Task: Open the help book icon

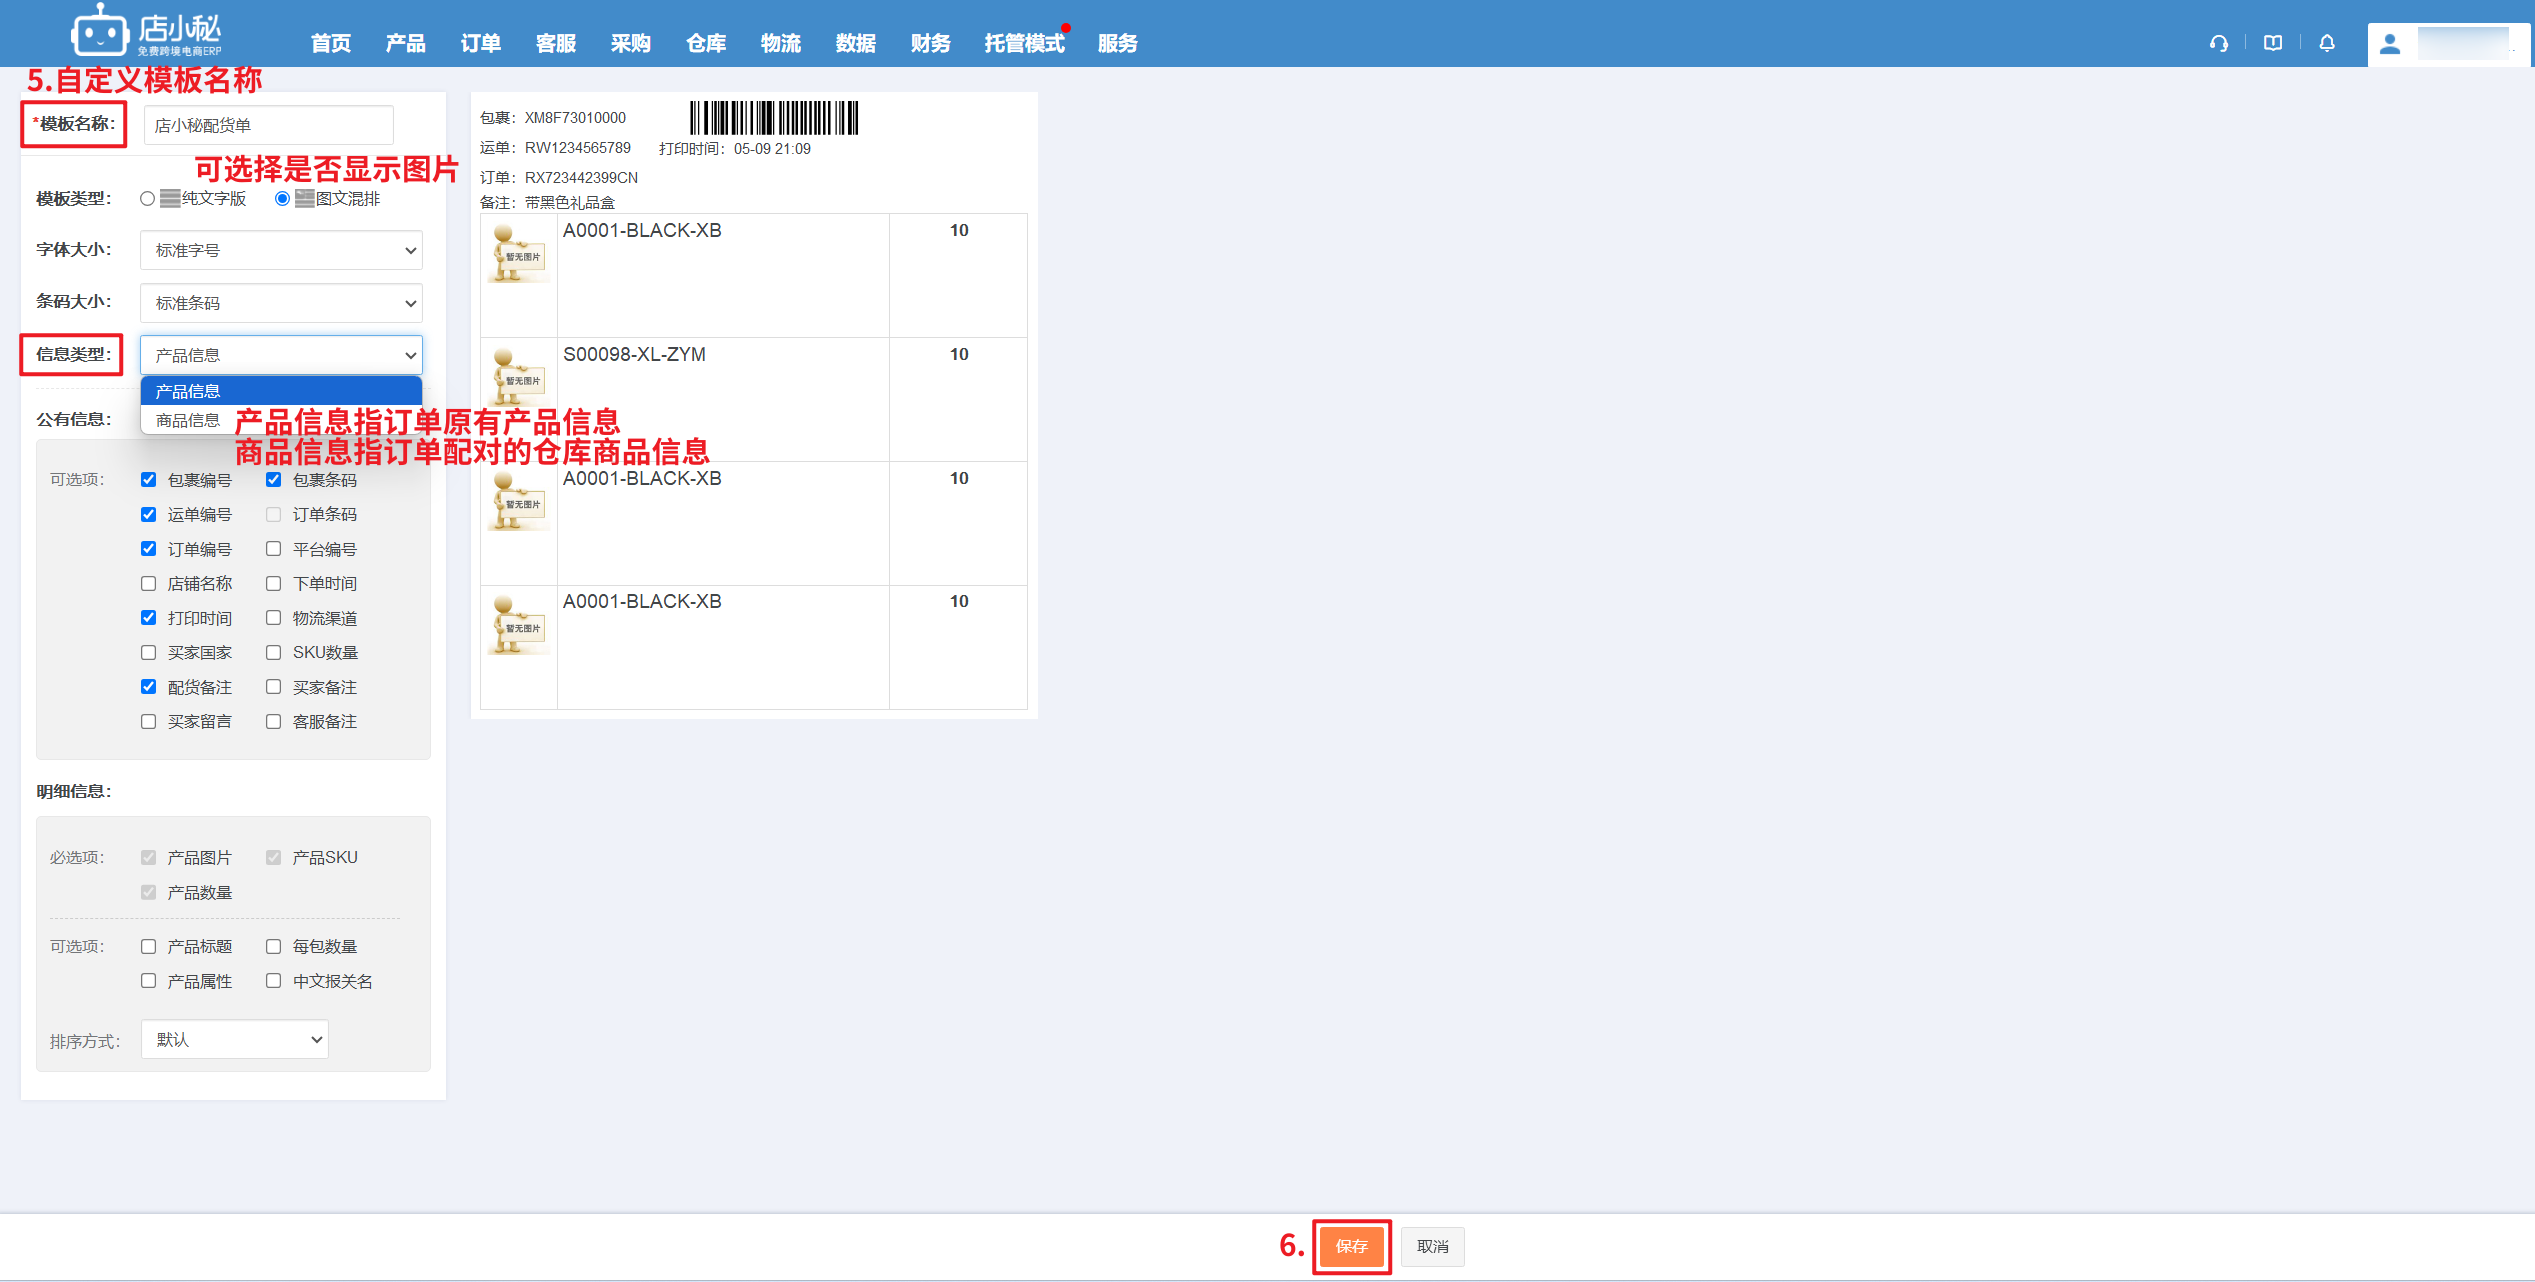Action: click(x=2272, y=43)
